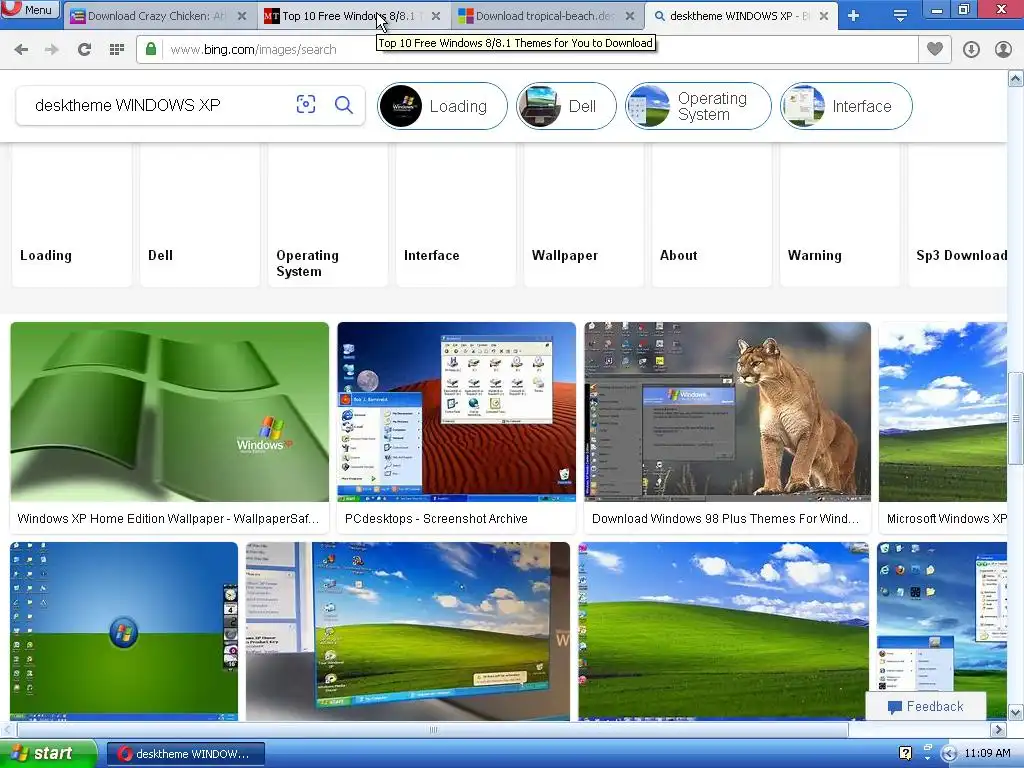This screenshot has width=1024, height=768.
Task: Reload the page with refresh icon
Action: pos(84,49)
